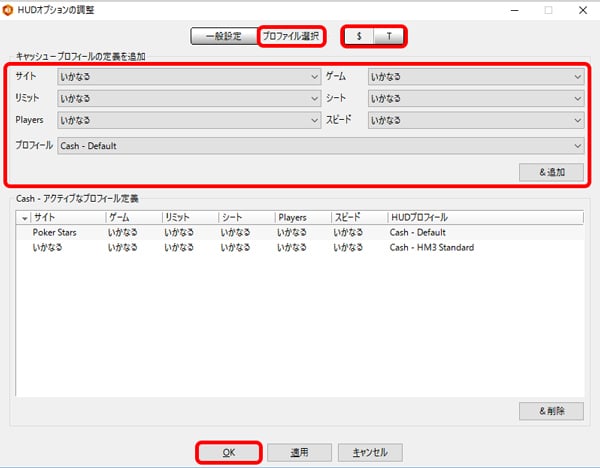Switch to the プロファイル選択 tab

(291, 36)
